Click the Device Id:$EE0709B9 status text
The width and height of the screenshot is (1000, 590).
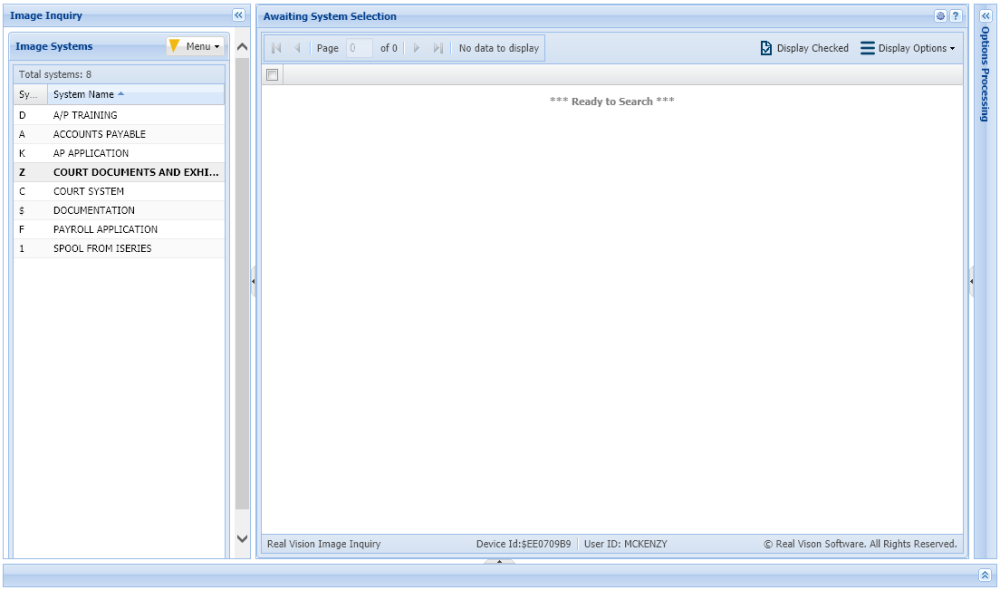[x=524, y=544]
